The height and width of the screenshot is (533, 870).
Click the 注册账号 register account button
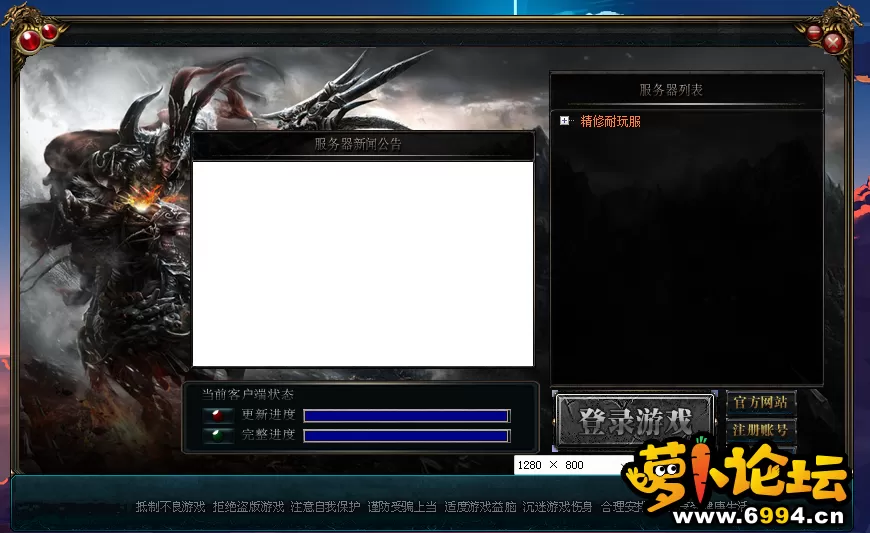pos(761,429)
